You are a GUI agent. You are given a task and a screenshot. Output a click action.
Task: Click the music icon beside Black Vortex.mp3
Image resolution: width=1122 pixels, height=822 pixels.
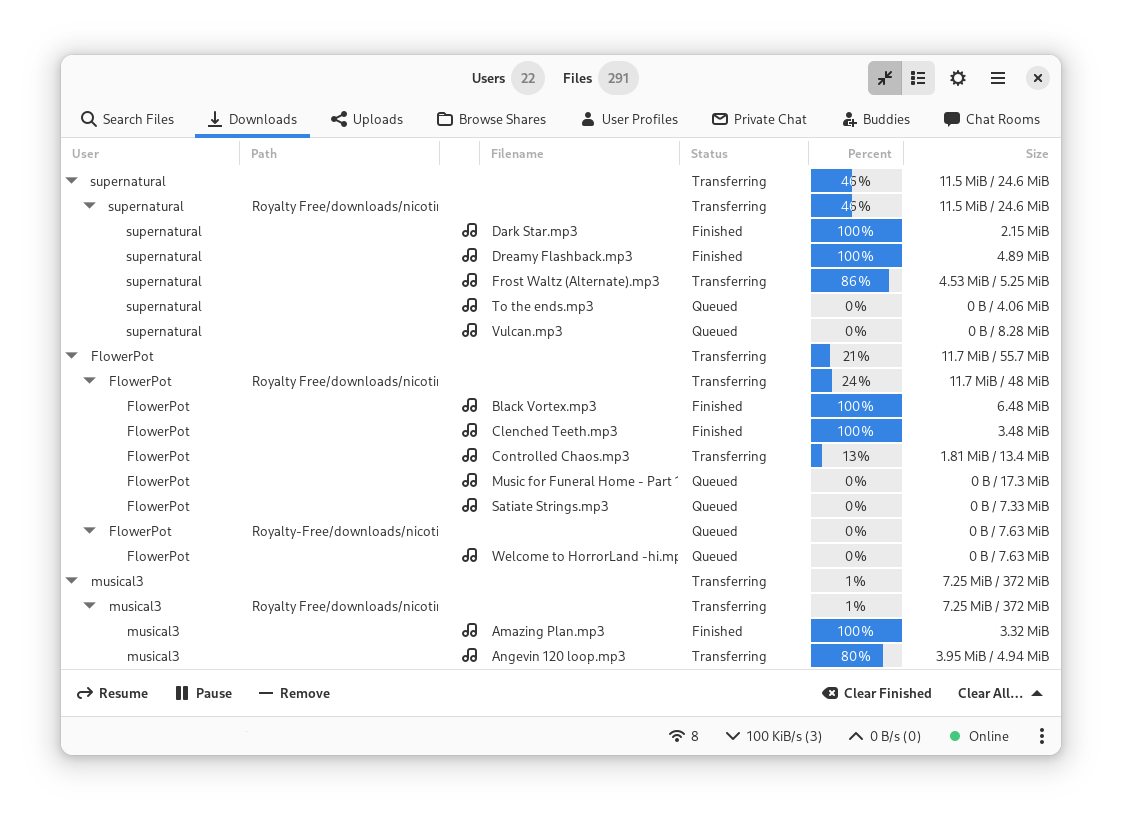470,406
